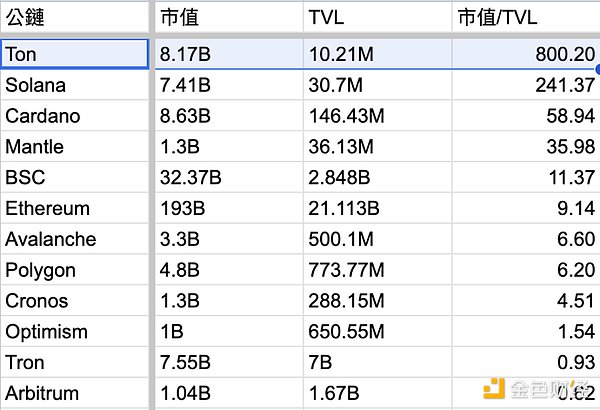Screen dimensions: 600x410
Task: Select the 市值/TVL header cell
Action: point(524,18)
